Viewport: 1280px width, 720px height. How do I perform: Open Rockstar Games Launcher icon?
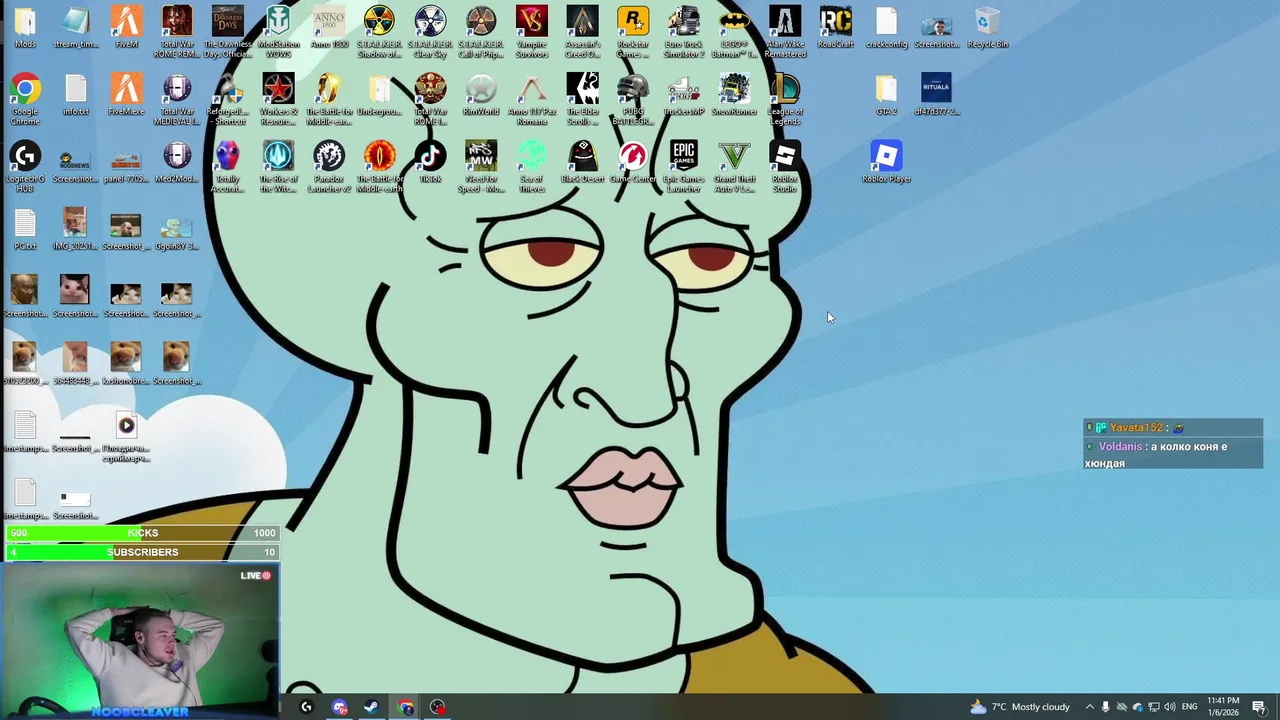tap(633, 32)
